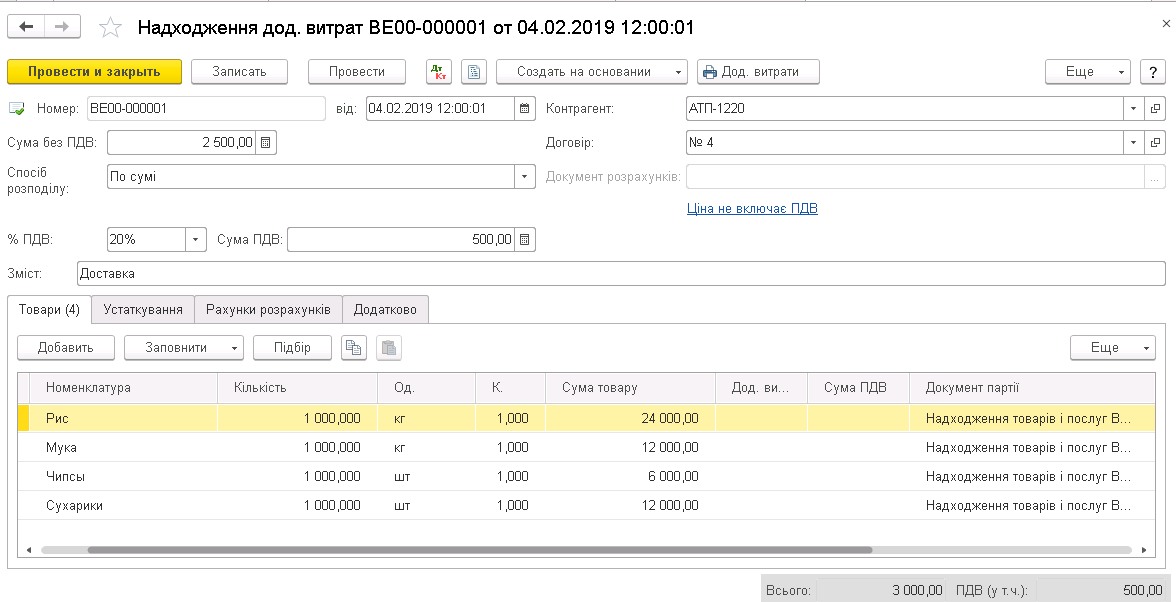Open the top Еще menu
1176x602 pixels.
1088,72
